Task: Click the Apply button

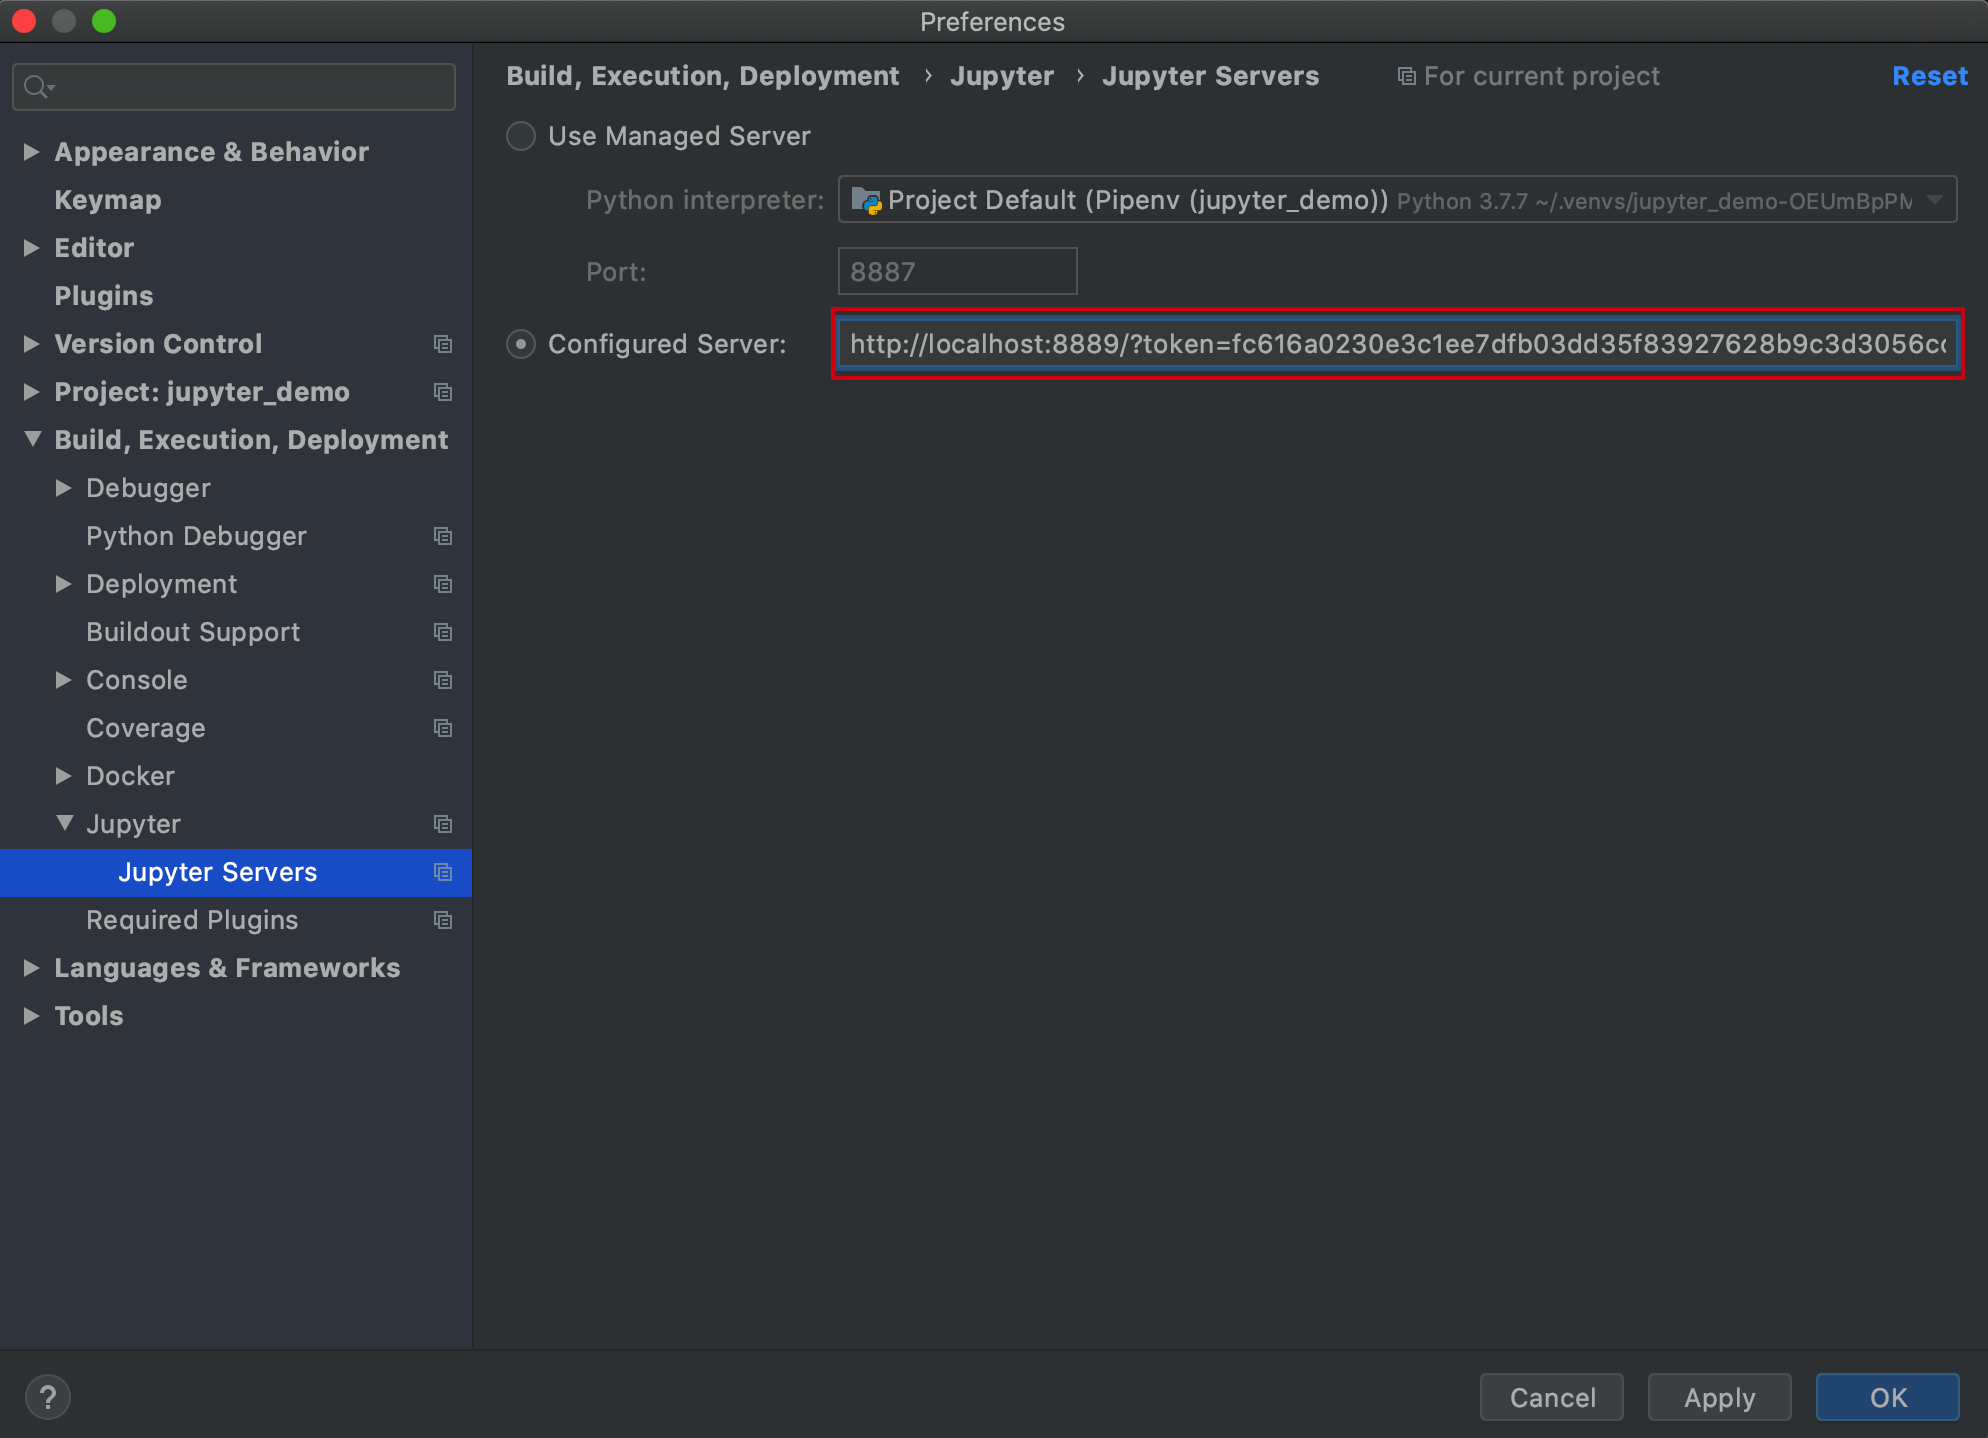Action: pos(1719,1397)
